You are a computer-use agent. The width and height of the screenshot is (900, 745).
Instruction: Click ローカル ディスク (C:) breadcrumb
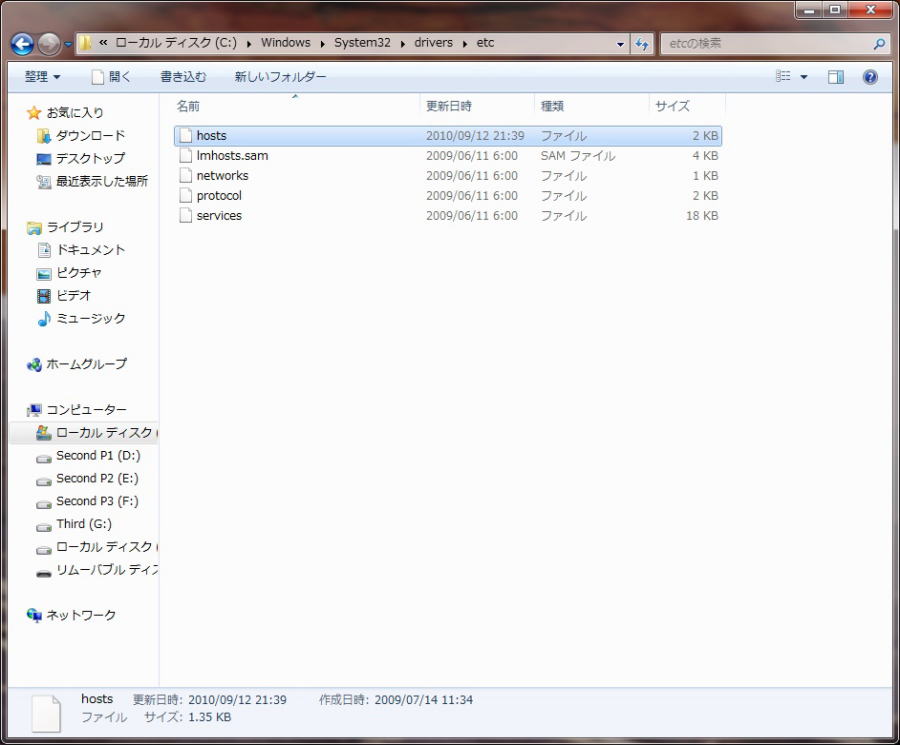pyautogui.click(x=176, y=43)
